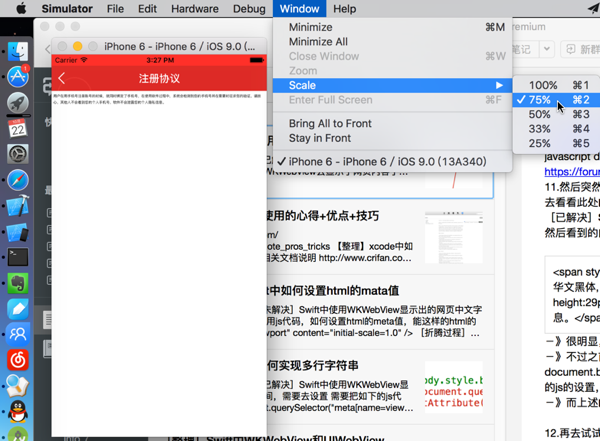
Task: Click the https://forum link in the note
Action: coord(572,172)
